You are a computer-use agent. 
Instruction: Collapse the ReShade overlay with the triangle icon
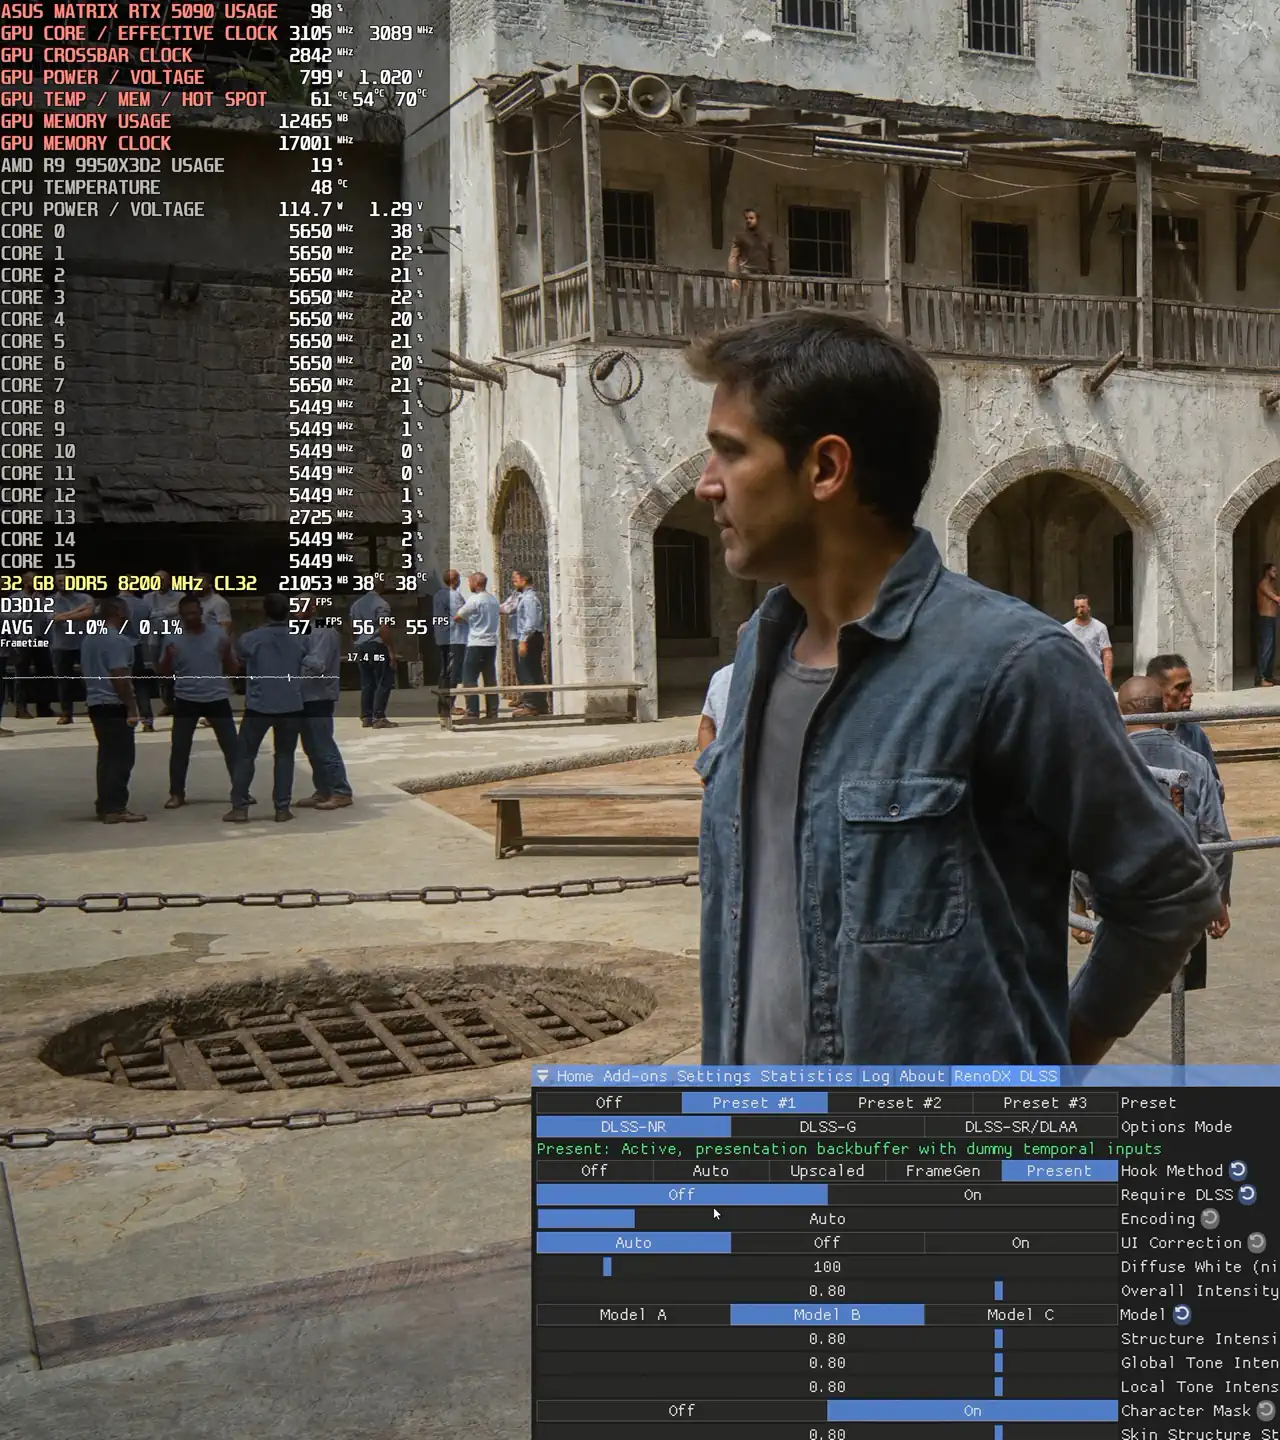click(543, 1076)
